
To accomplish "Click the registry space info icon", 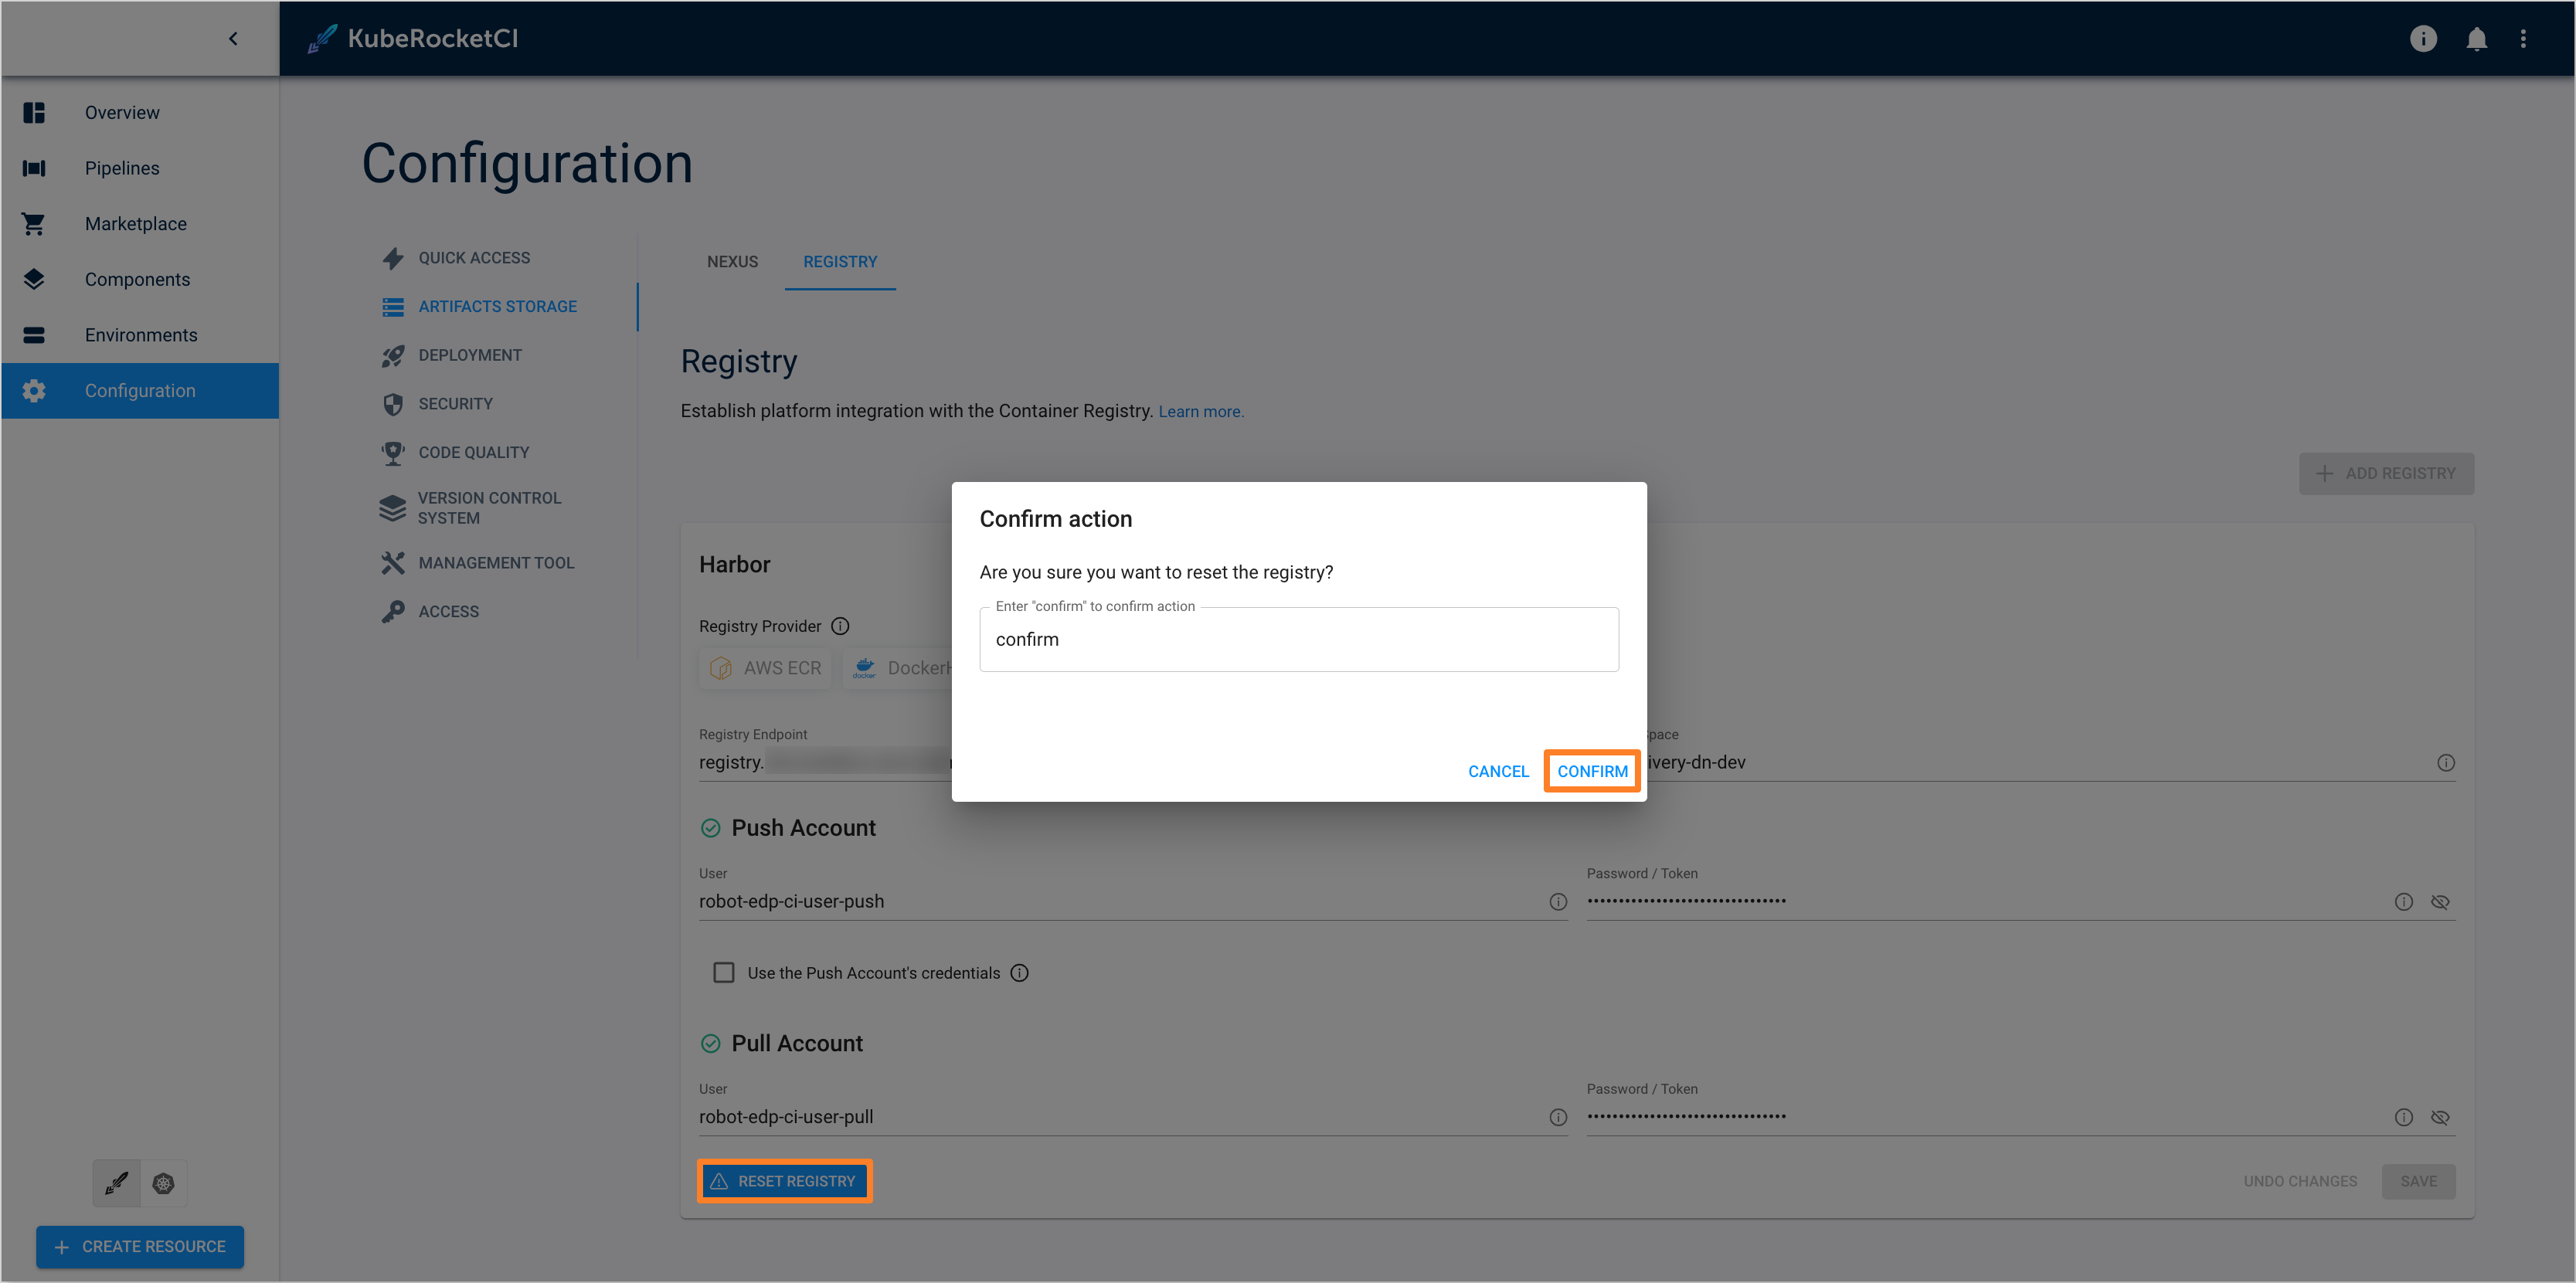I will pyautogui.click(x=2446, y=763).
